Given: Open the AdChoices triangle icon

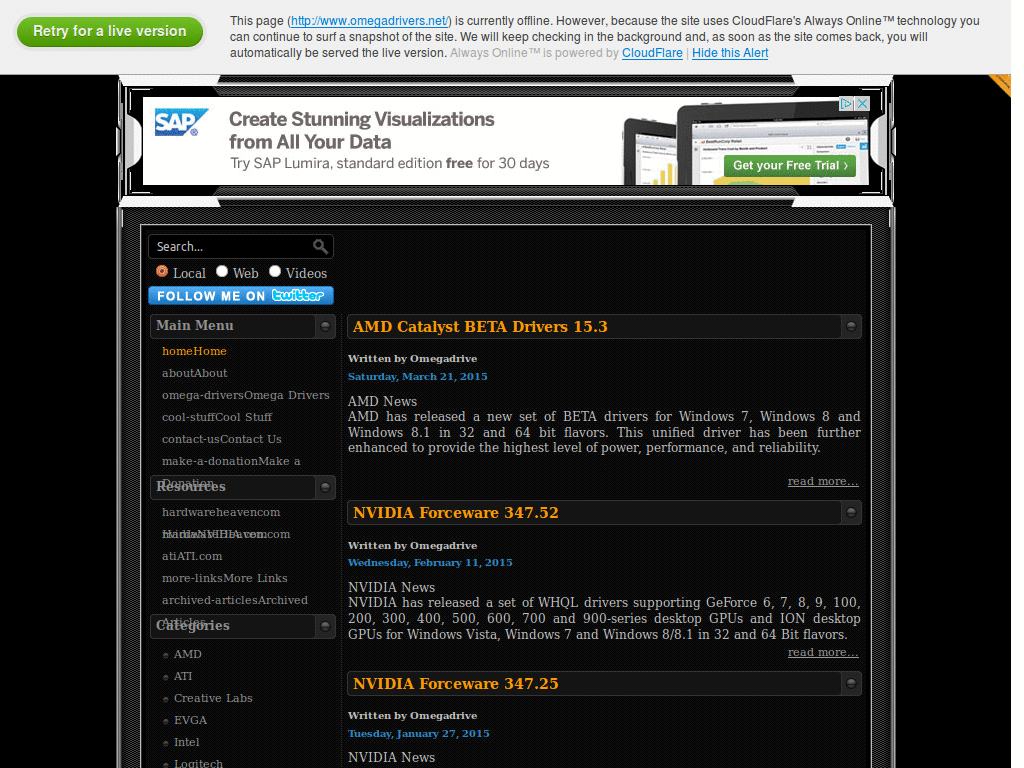Looking at the screenshot, I should tap(846, 103).
